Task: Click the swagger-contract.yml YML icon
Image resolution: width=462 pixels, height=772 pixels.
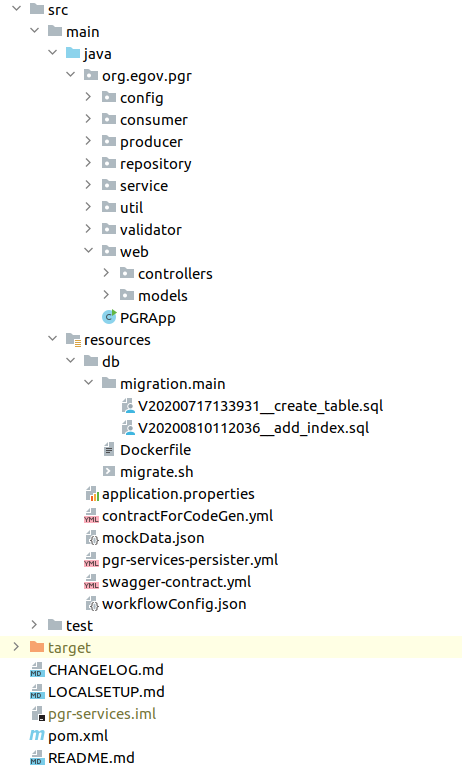Action: pos(91,582)
